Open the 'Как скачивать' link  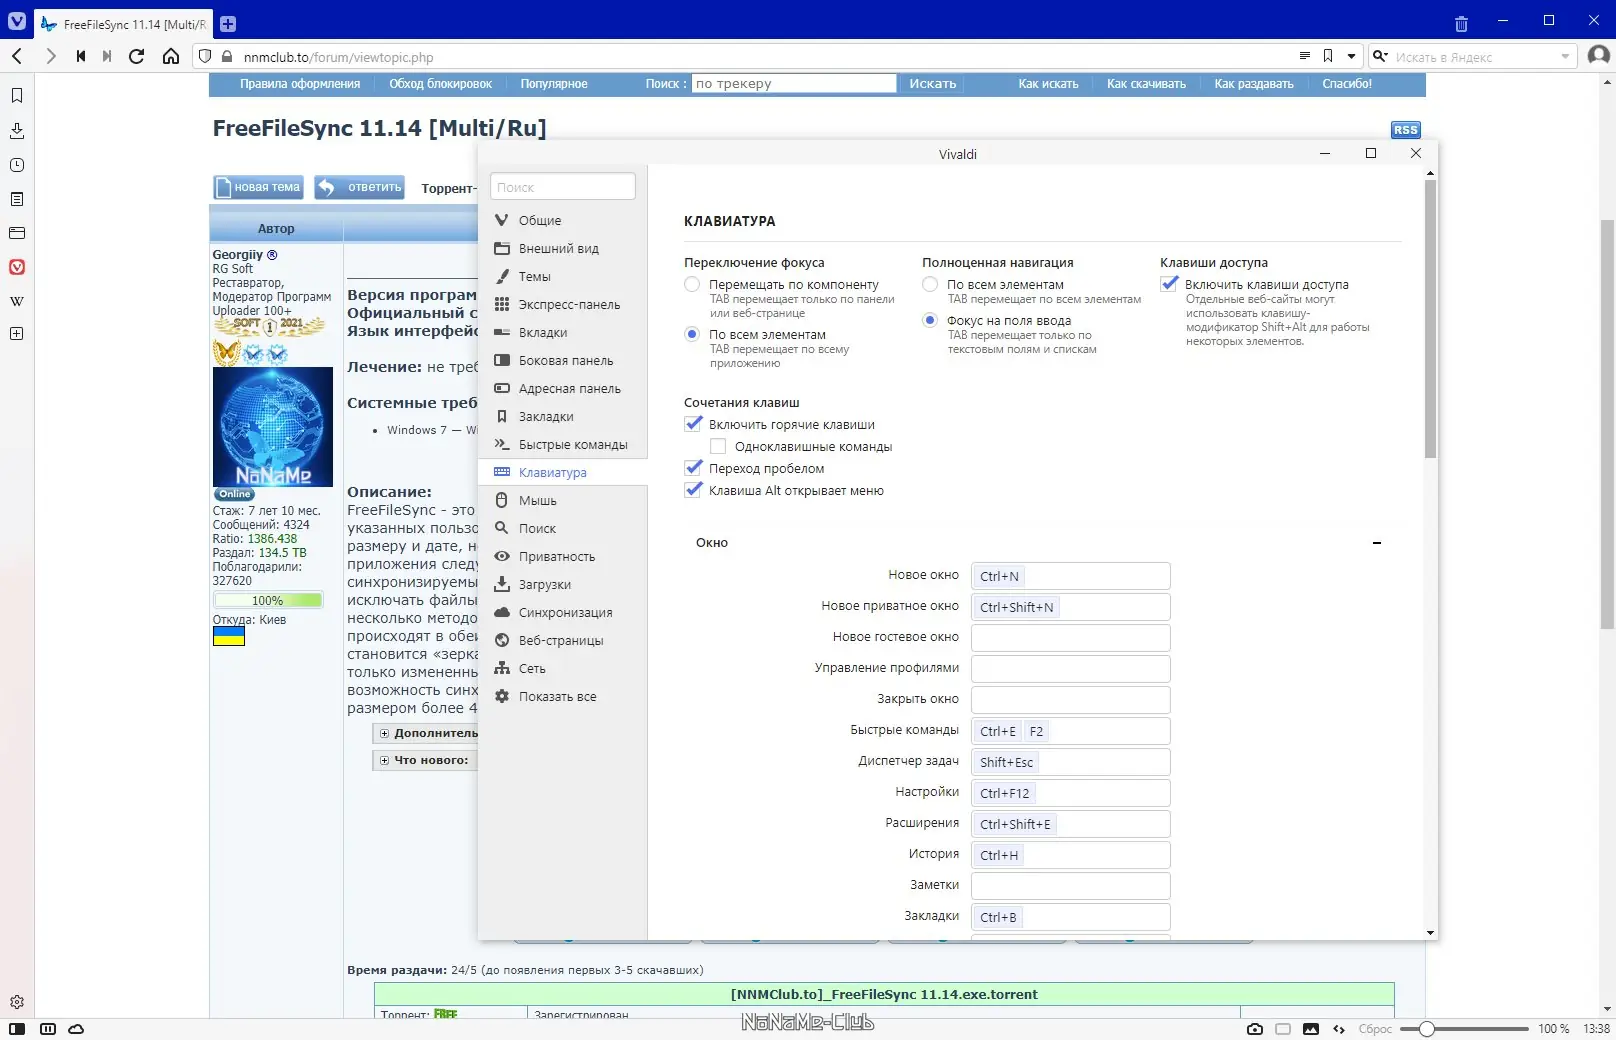[1146, 84]
